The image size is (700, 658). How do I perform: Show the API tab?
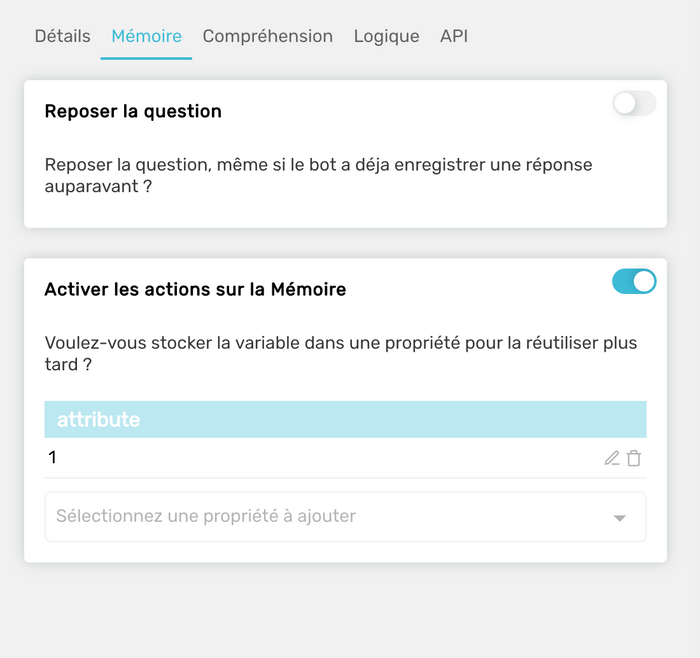454,36
